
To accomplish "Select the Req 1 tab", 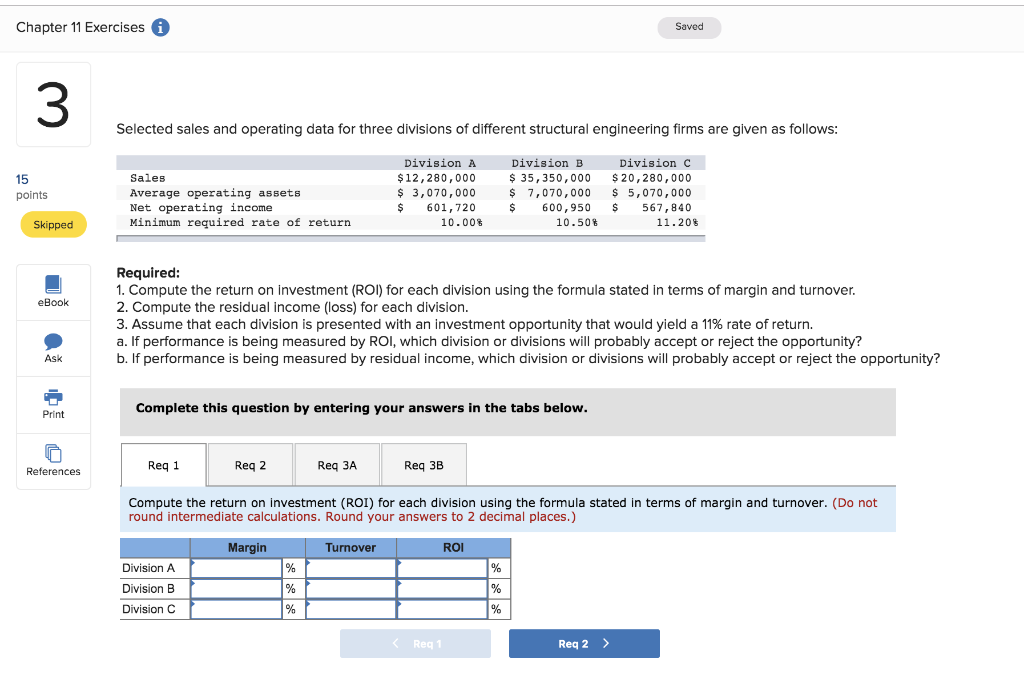I will (163, 464).
